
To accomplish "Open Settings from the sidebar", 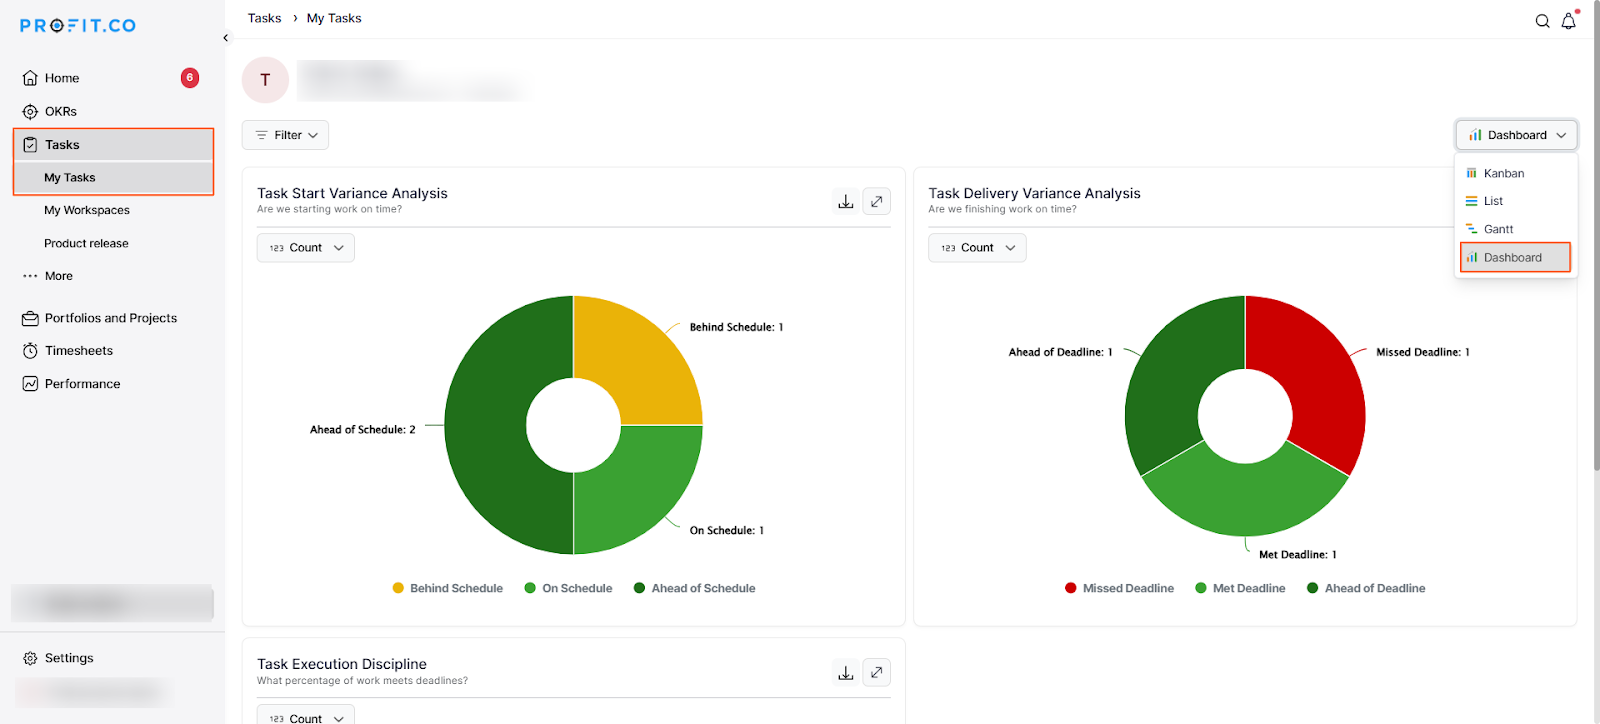I will (x=68, y=658).
